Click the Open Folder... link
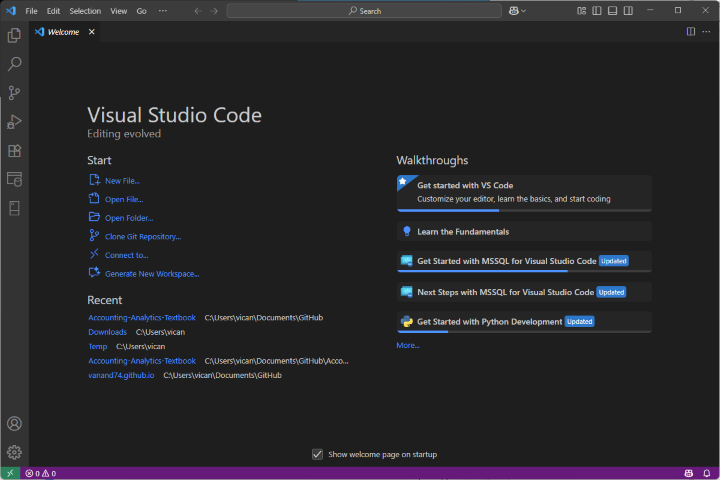 (129, 218)
